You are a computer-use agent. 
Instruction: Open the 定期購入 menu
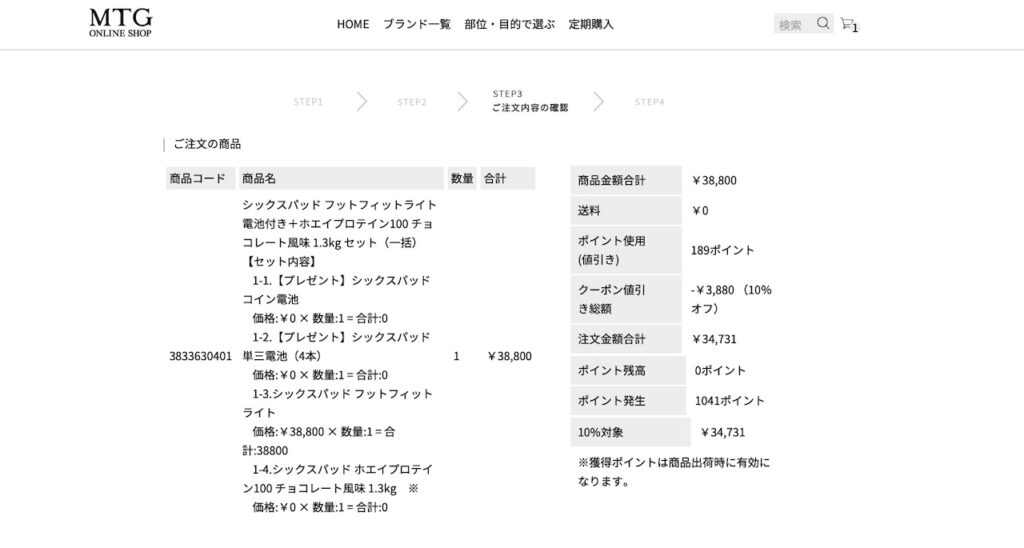[x=591, y=24]
